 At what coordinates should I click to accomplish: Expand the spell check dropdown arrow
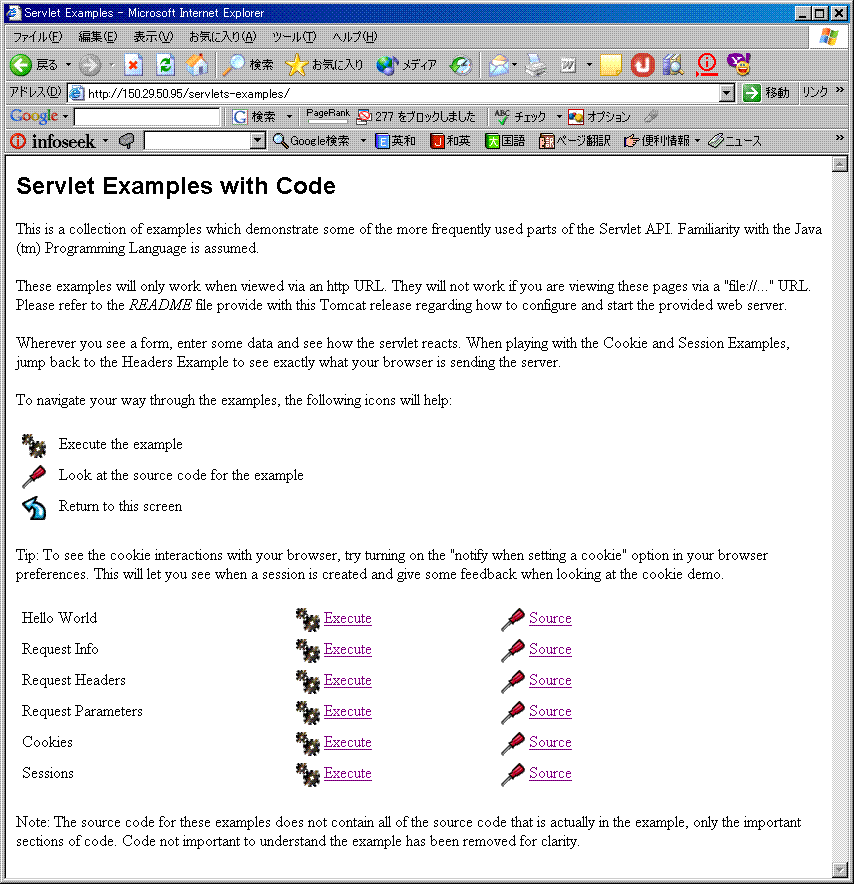[559, 117]
